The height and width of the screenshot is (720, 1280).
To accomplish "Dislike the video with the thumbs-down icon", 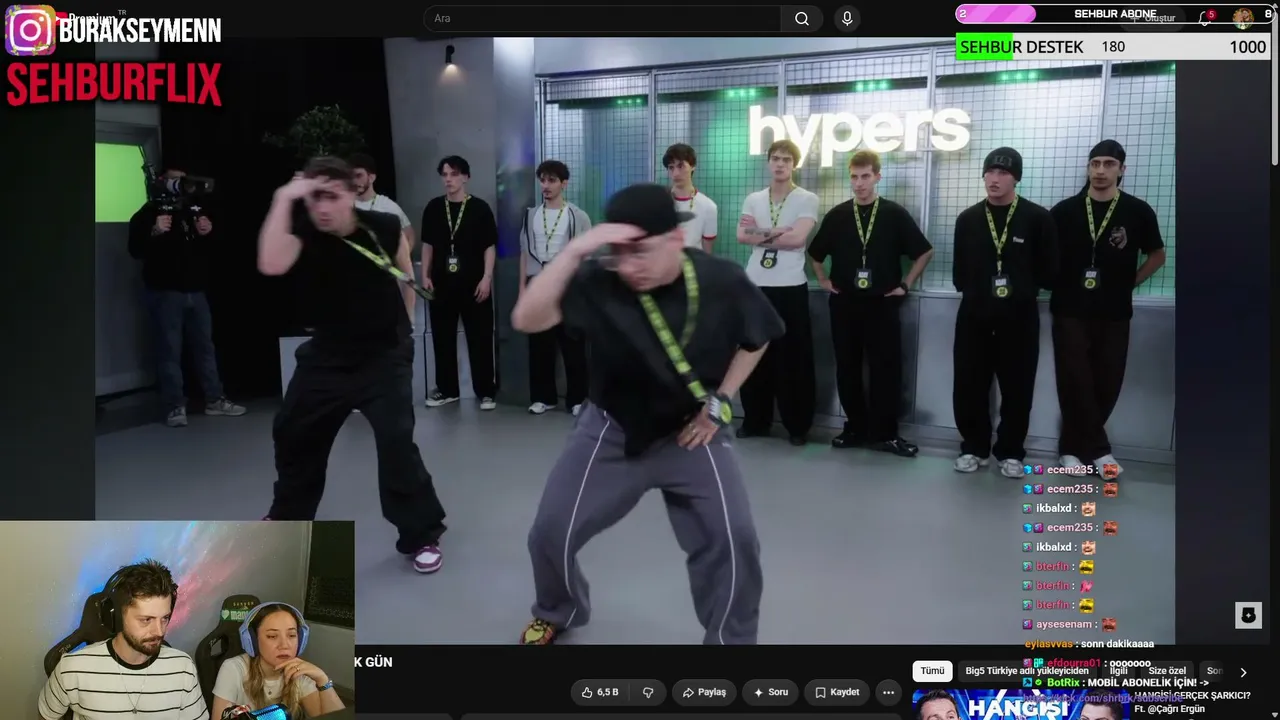I will tap(648, 692).
